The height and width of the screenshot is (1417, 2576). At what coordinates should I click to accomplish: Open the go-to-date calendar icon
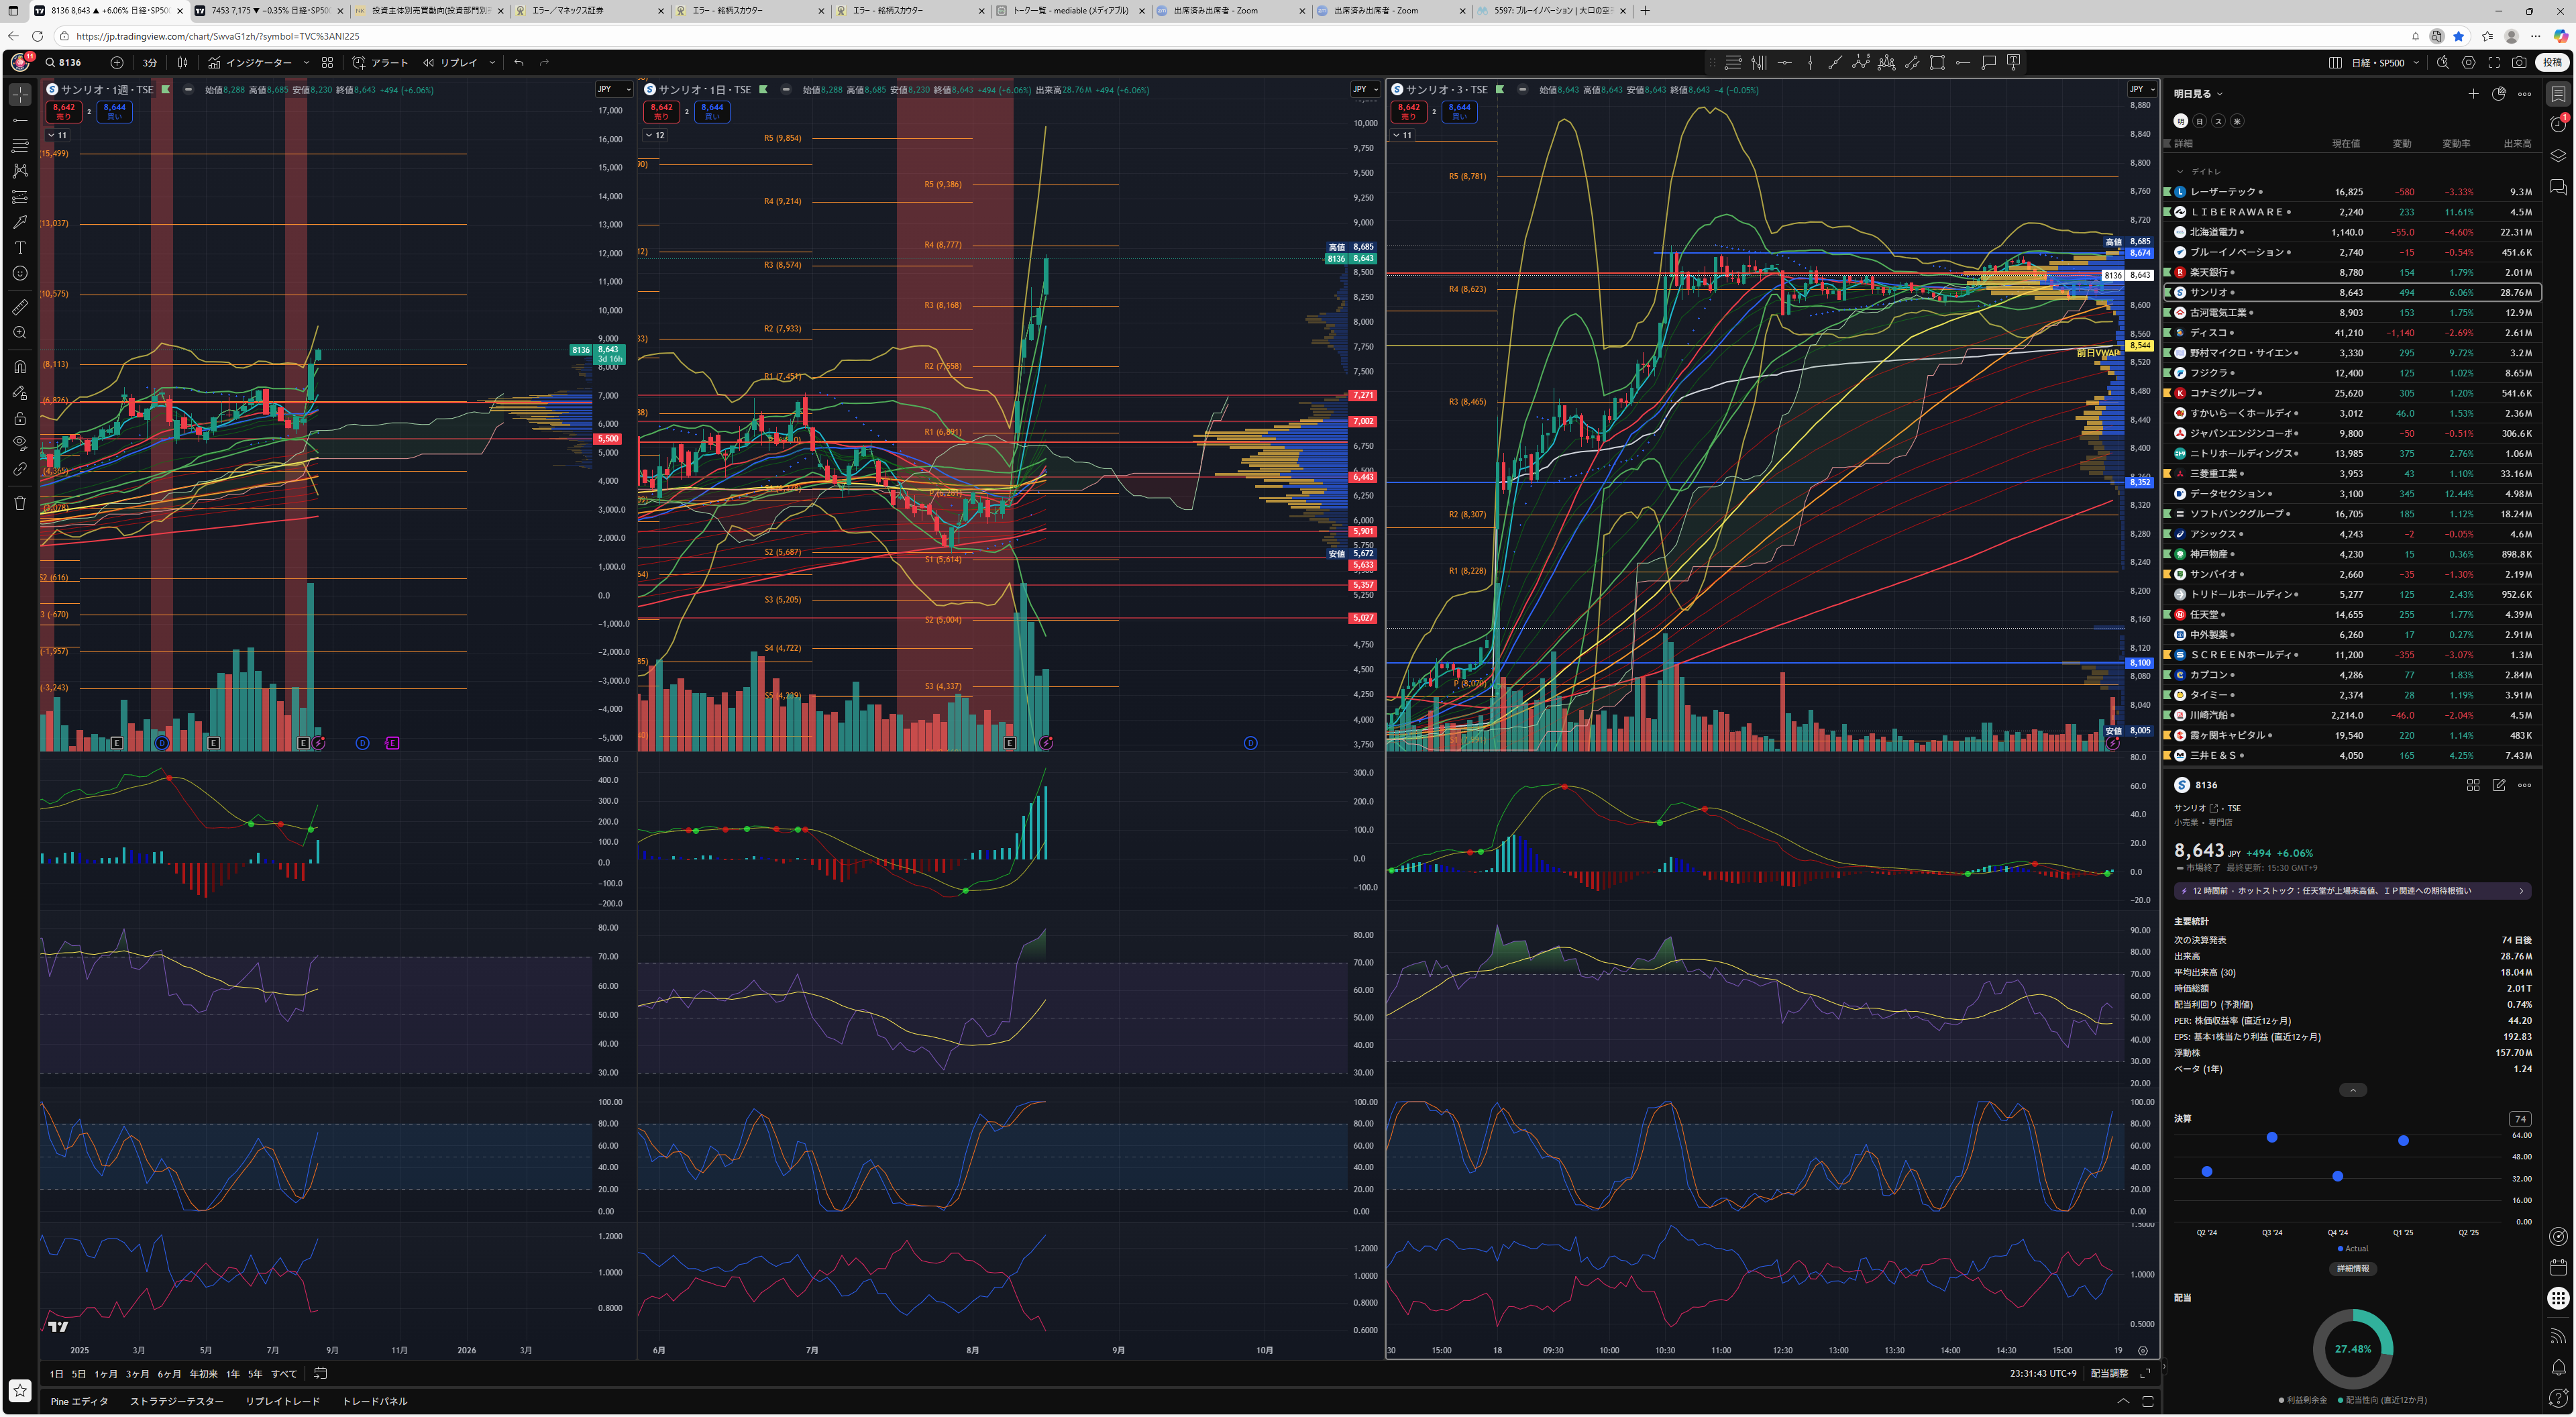(x=320, y=1374)
